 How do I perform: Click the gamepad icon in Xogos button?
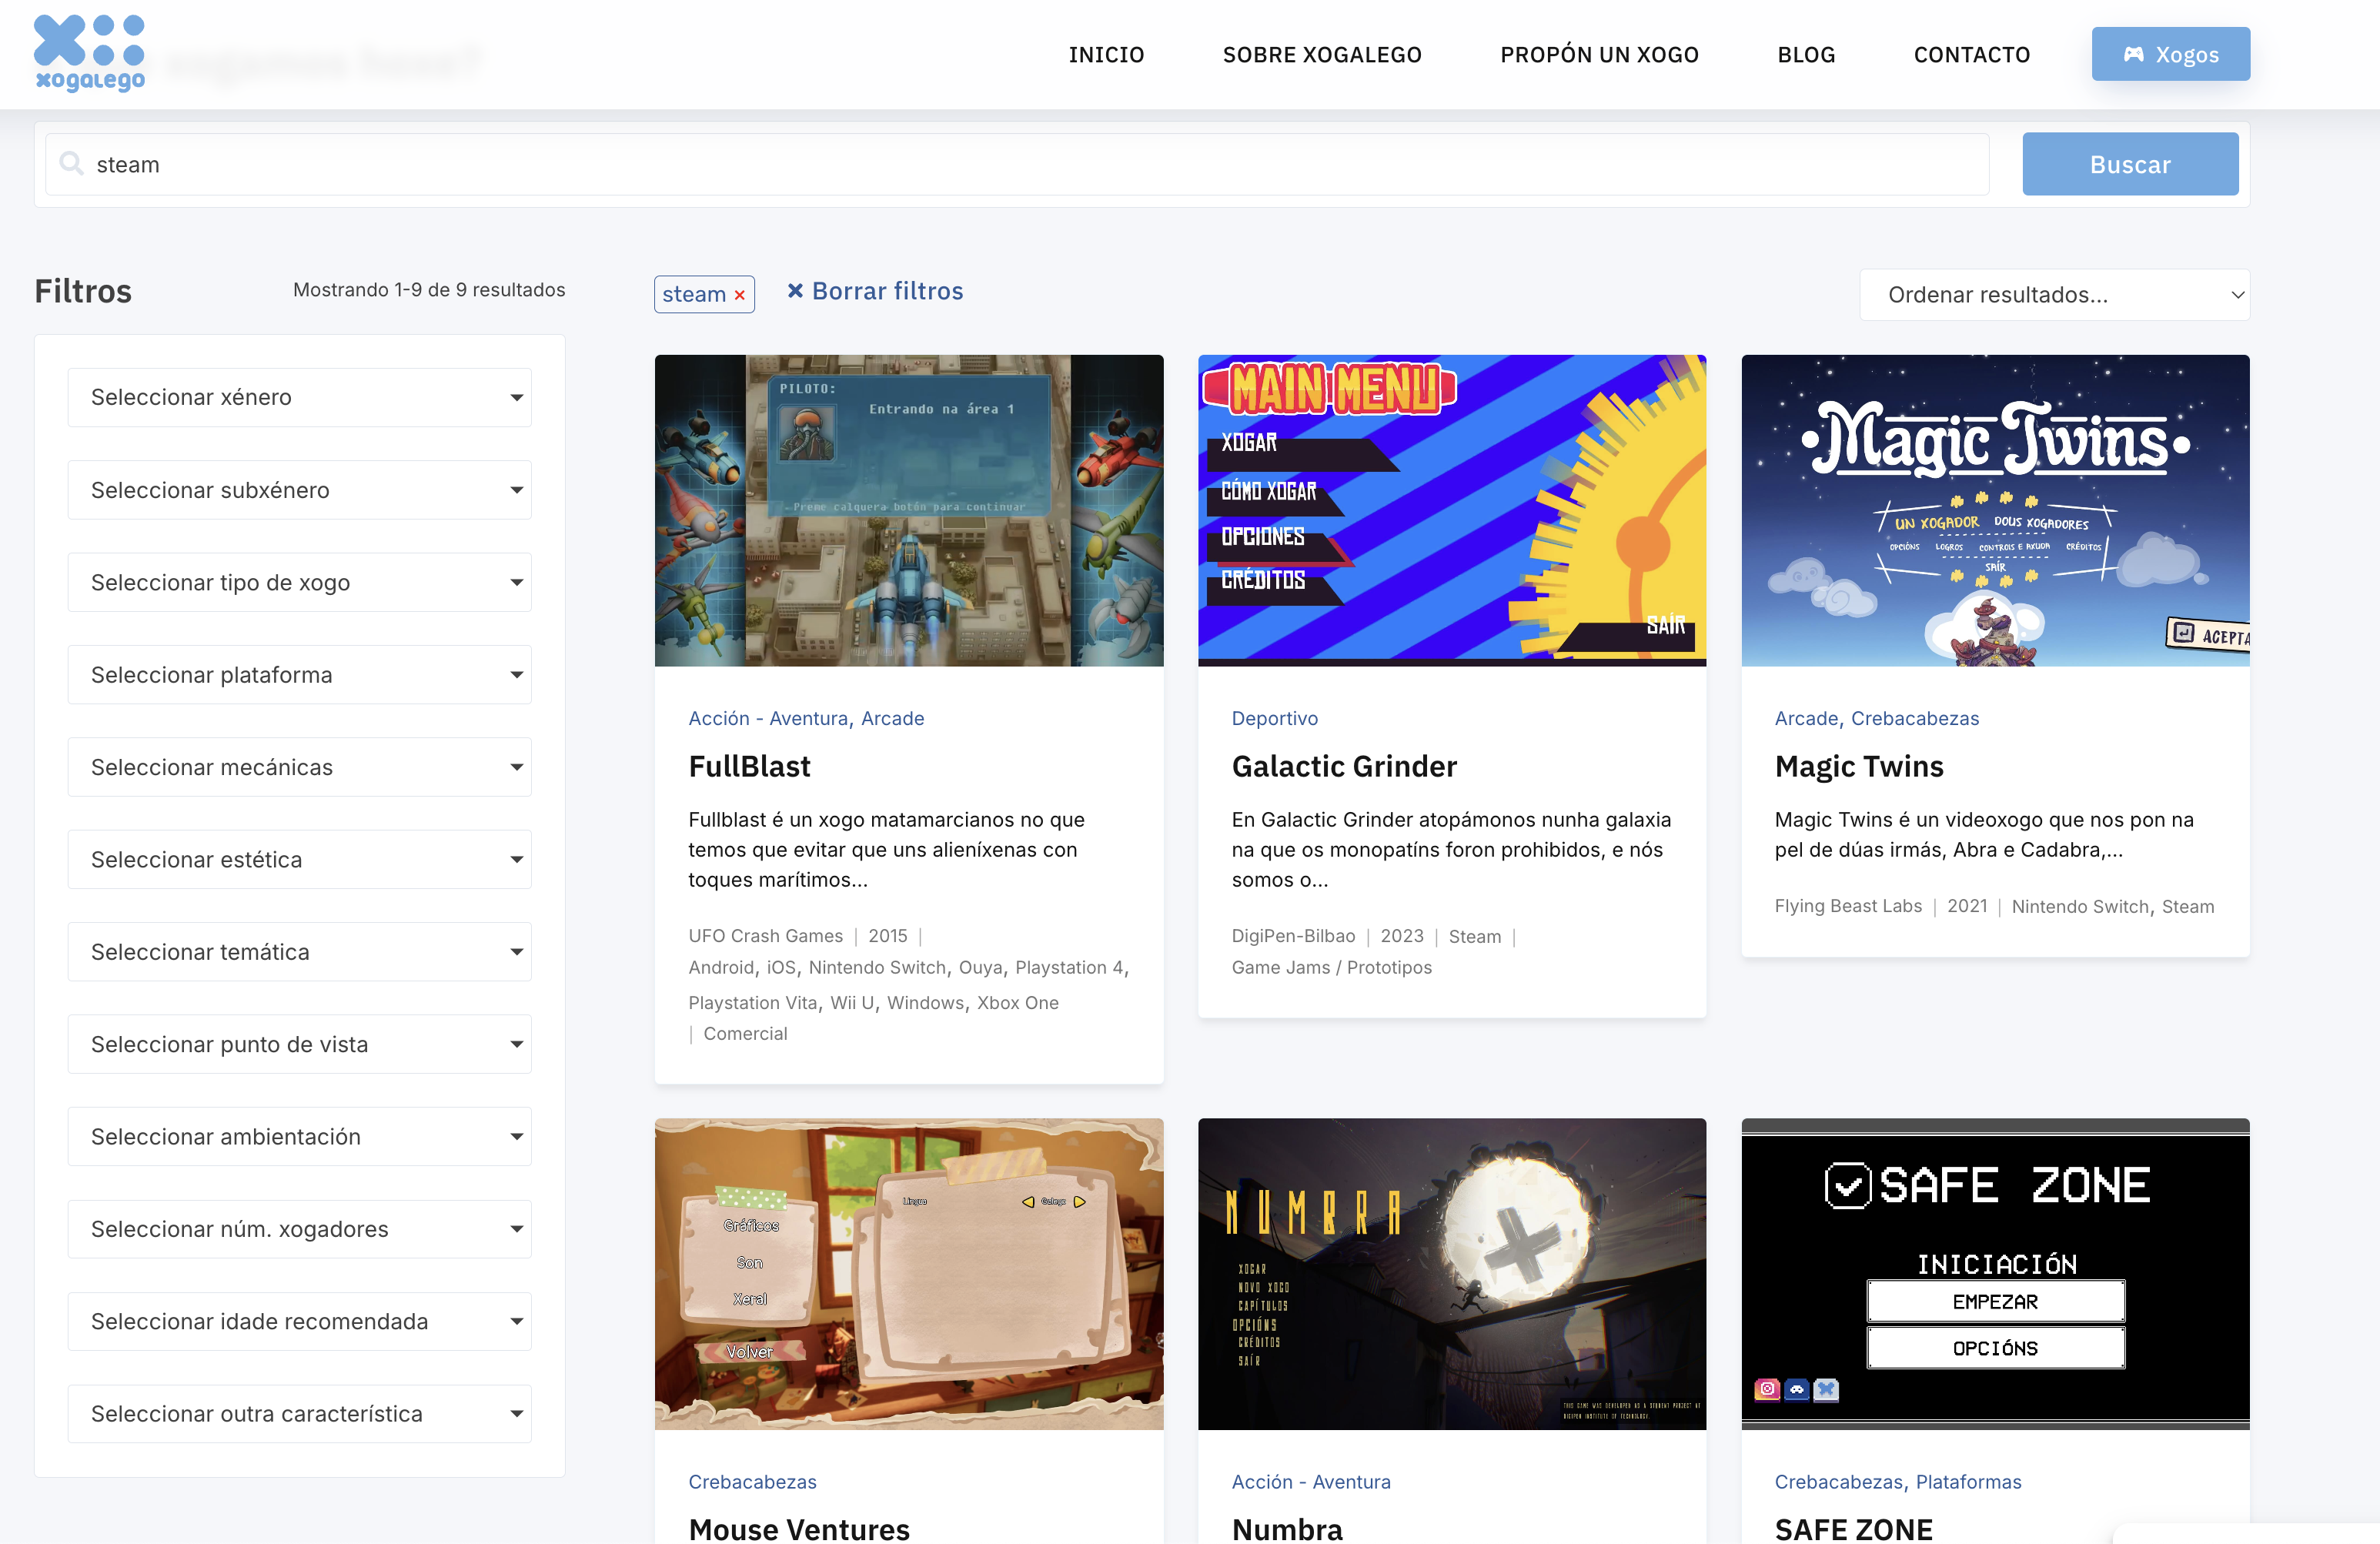[2133, 54]
